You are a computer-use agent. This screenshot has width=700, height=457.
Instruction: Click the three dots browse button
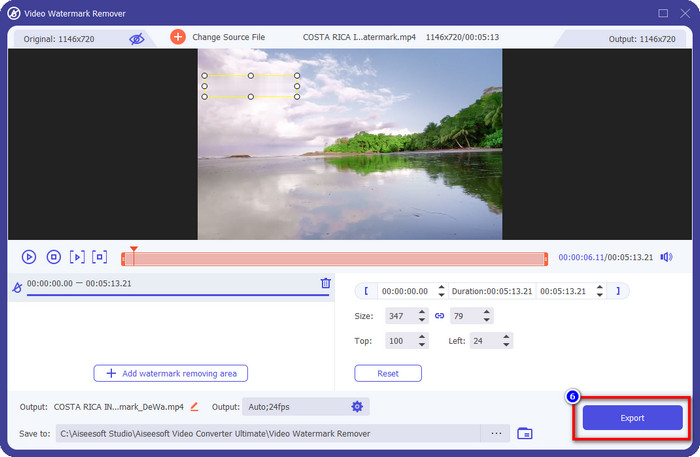(496, 433)
